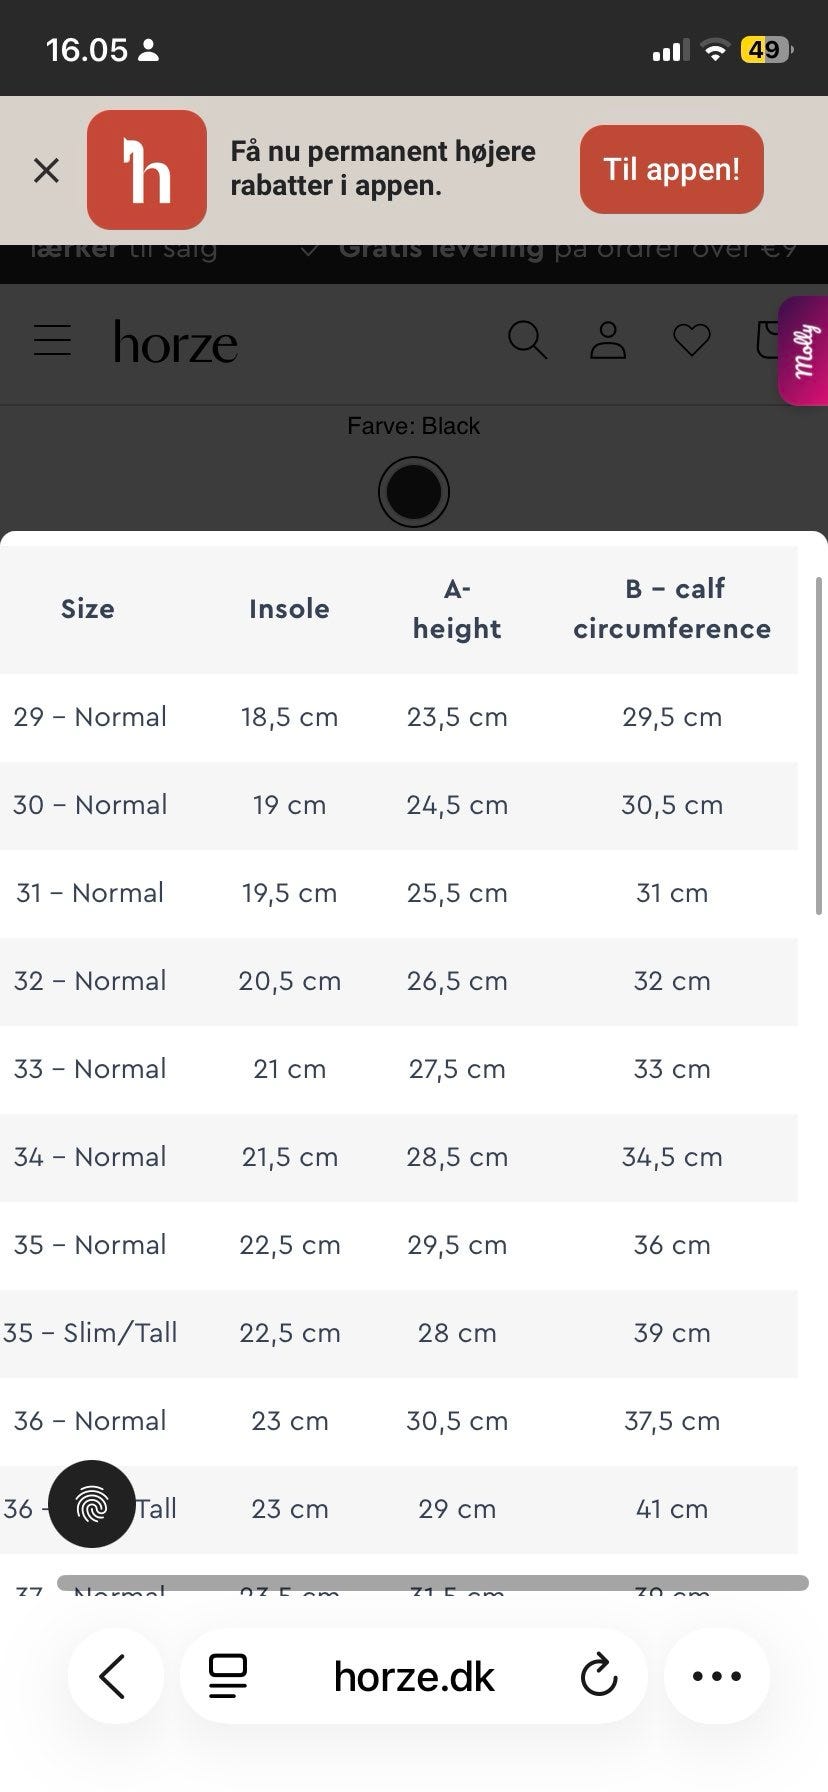Open the shopping cart icon
828x1792 pixels.
click(767, 340)
